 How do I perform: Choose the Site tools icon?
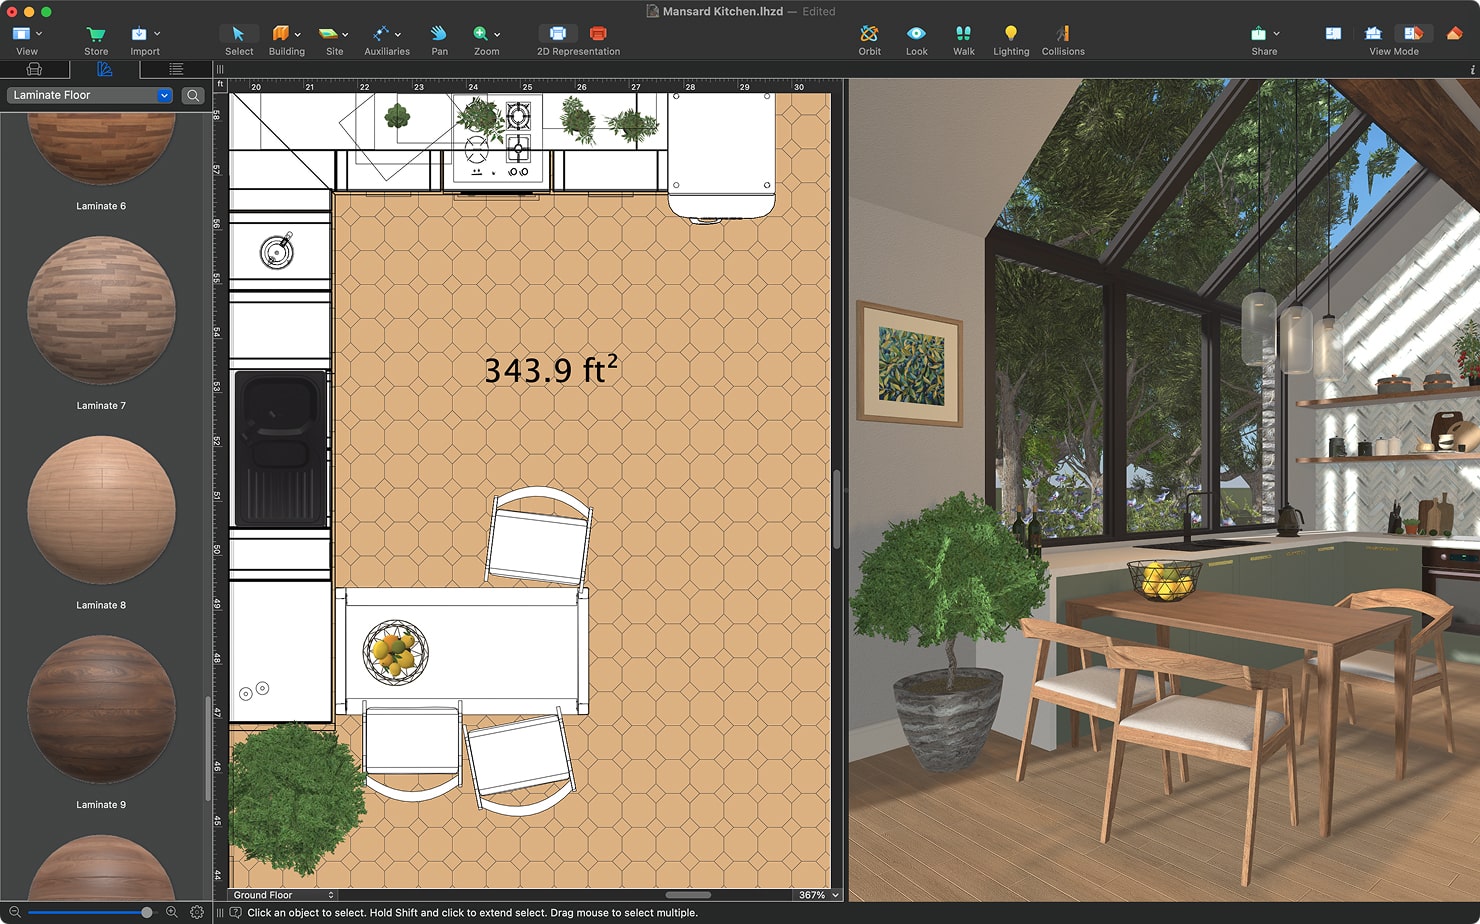click(328, 34)
